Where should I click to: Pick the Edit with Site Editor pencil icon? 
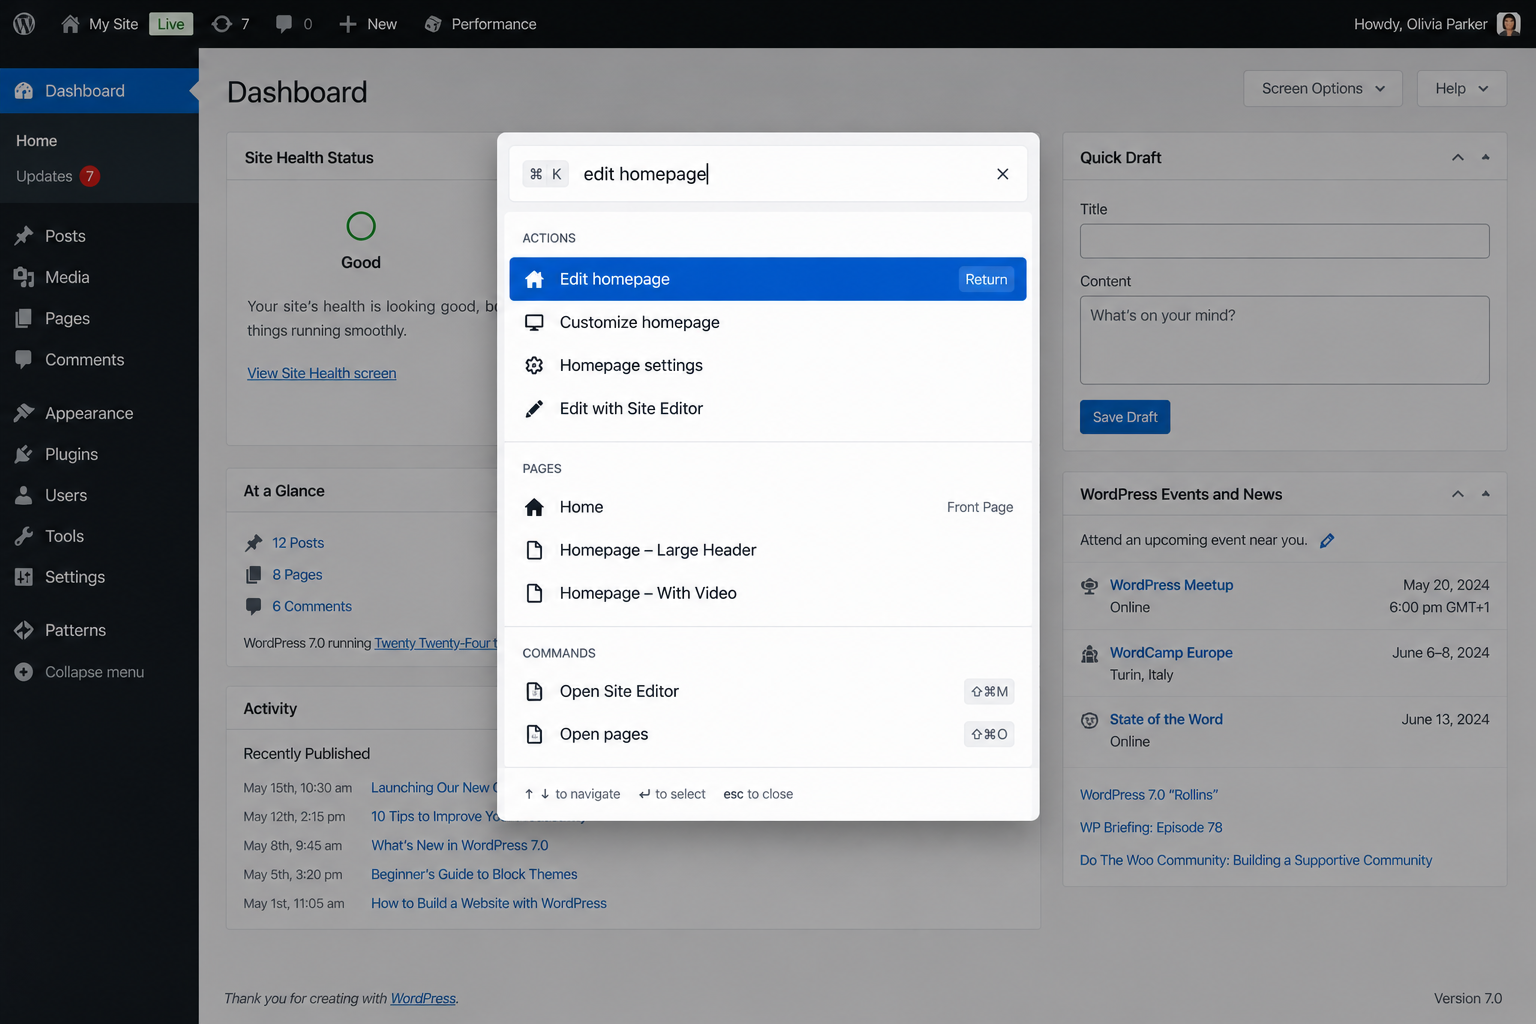pos(535,408)
